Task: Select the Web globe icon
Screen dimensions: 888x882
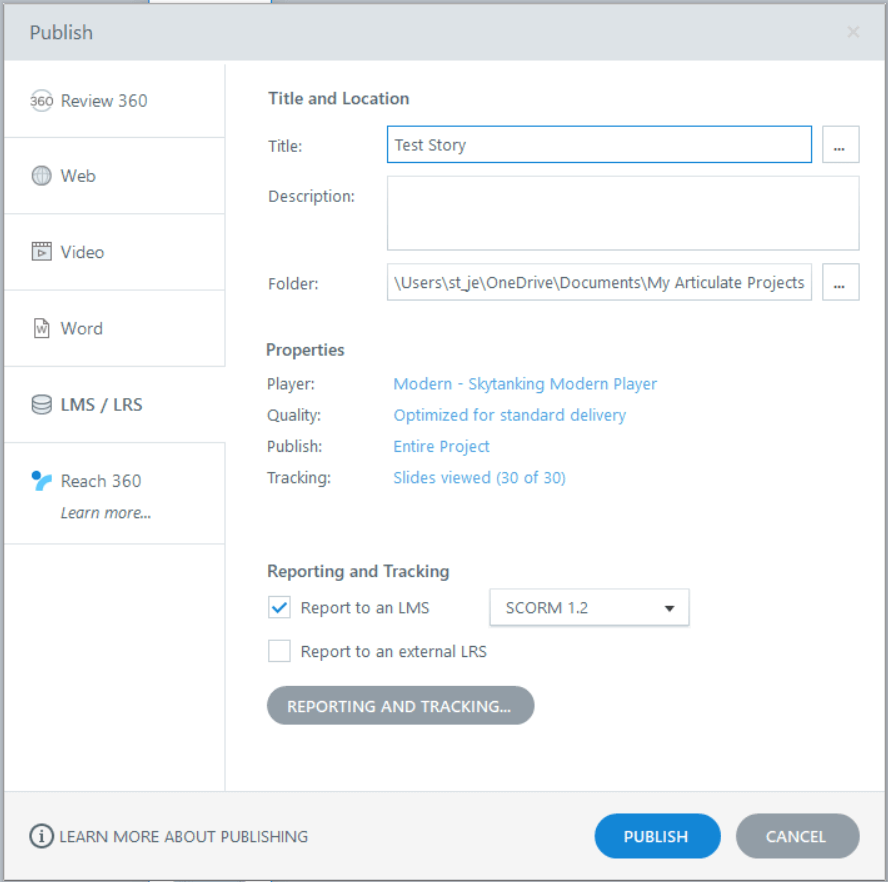Action: [x=42, y=175]
